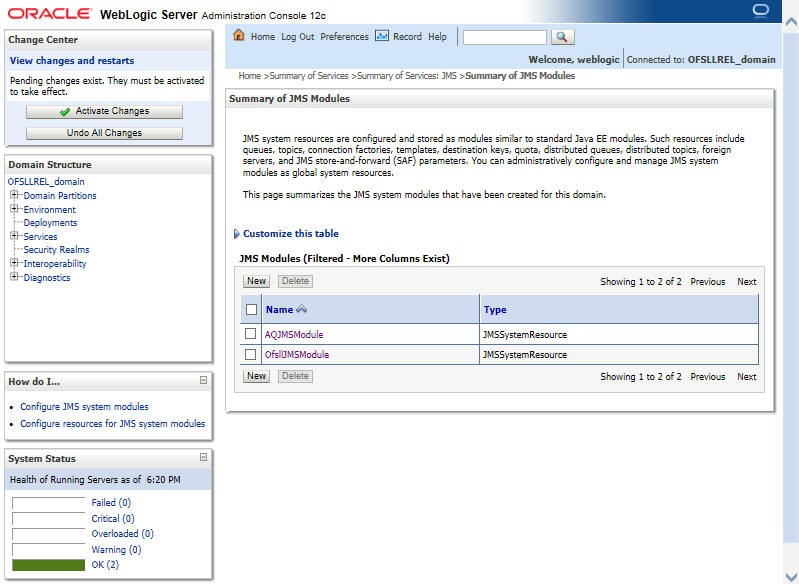This screenshot has height=584, width=799.
Task: Click Summary of Services breadcrumb
Action: tap(309, 76)
